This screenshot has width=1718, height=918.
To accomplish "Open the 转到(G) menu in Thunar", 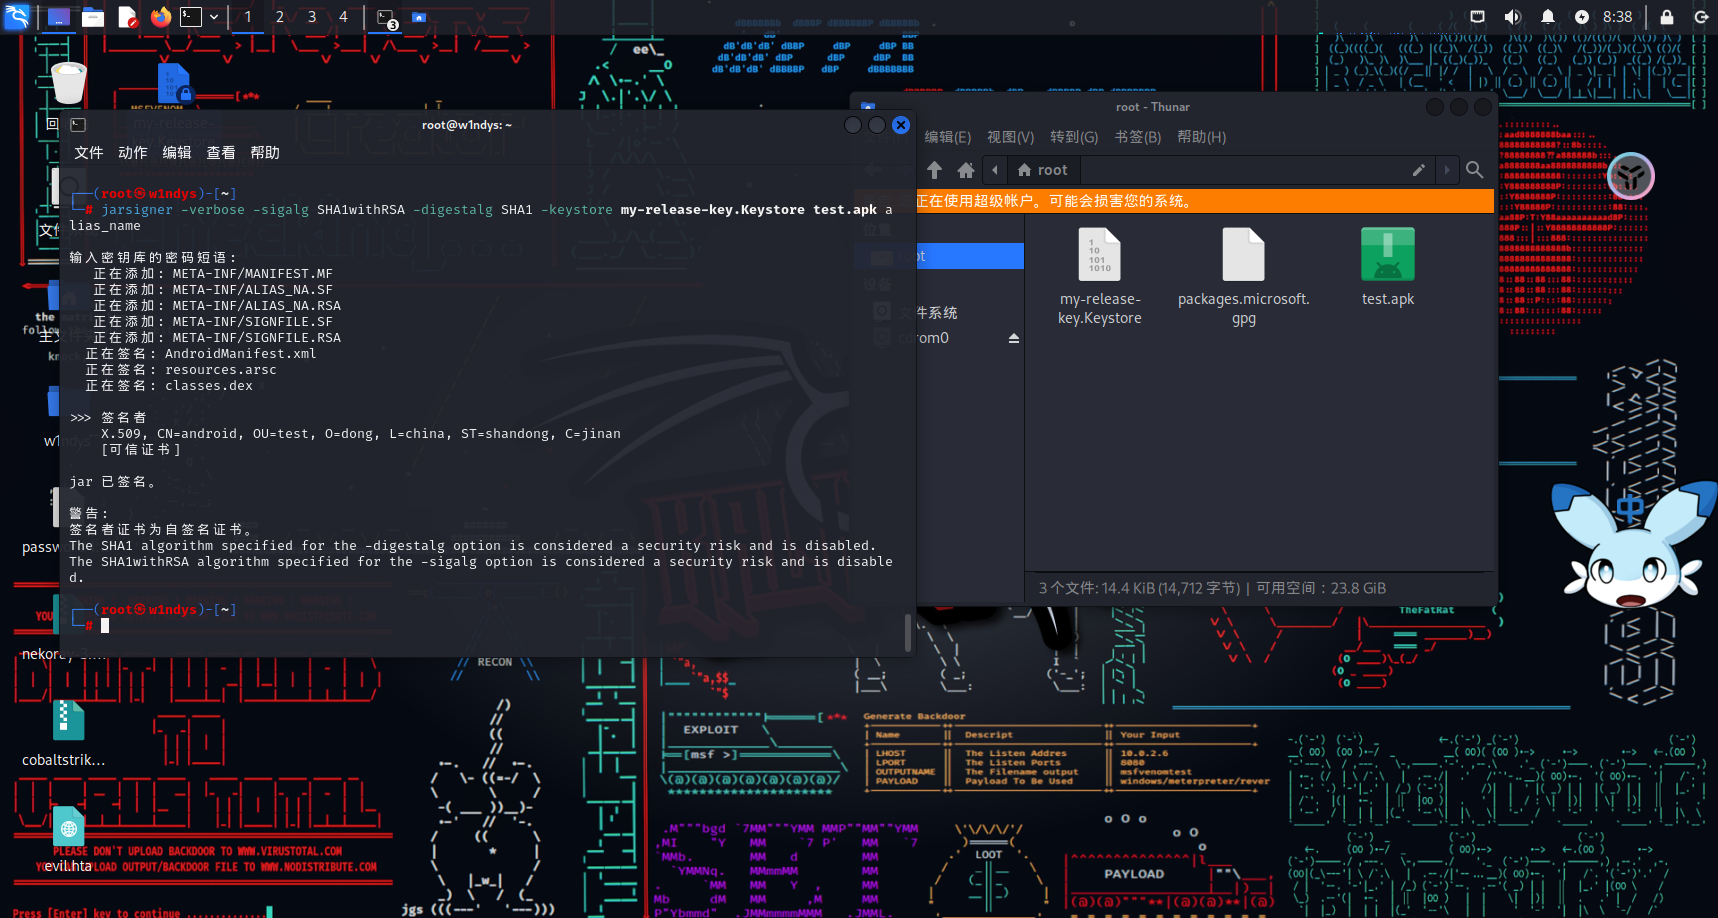I will click(1073, 137).
